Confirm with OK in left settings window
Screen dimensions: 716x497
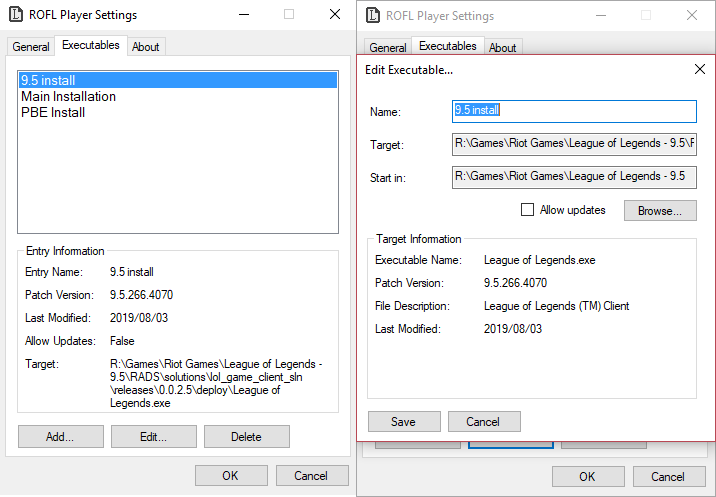click(231, 476)
